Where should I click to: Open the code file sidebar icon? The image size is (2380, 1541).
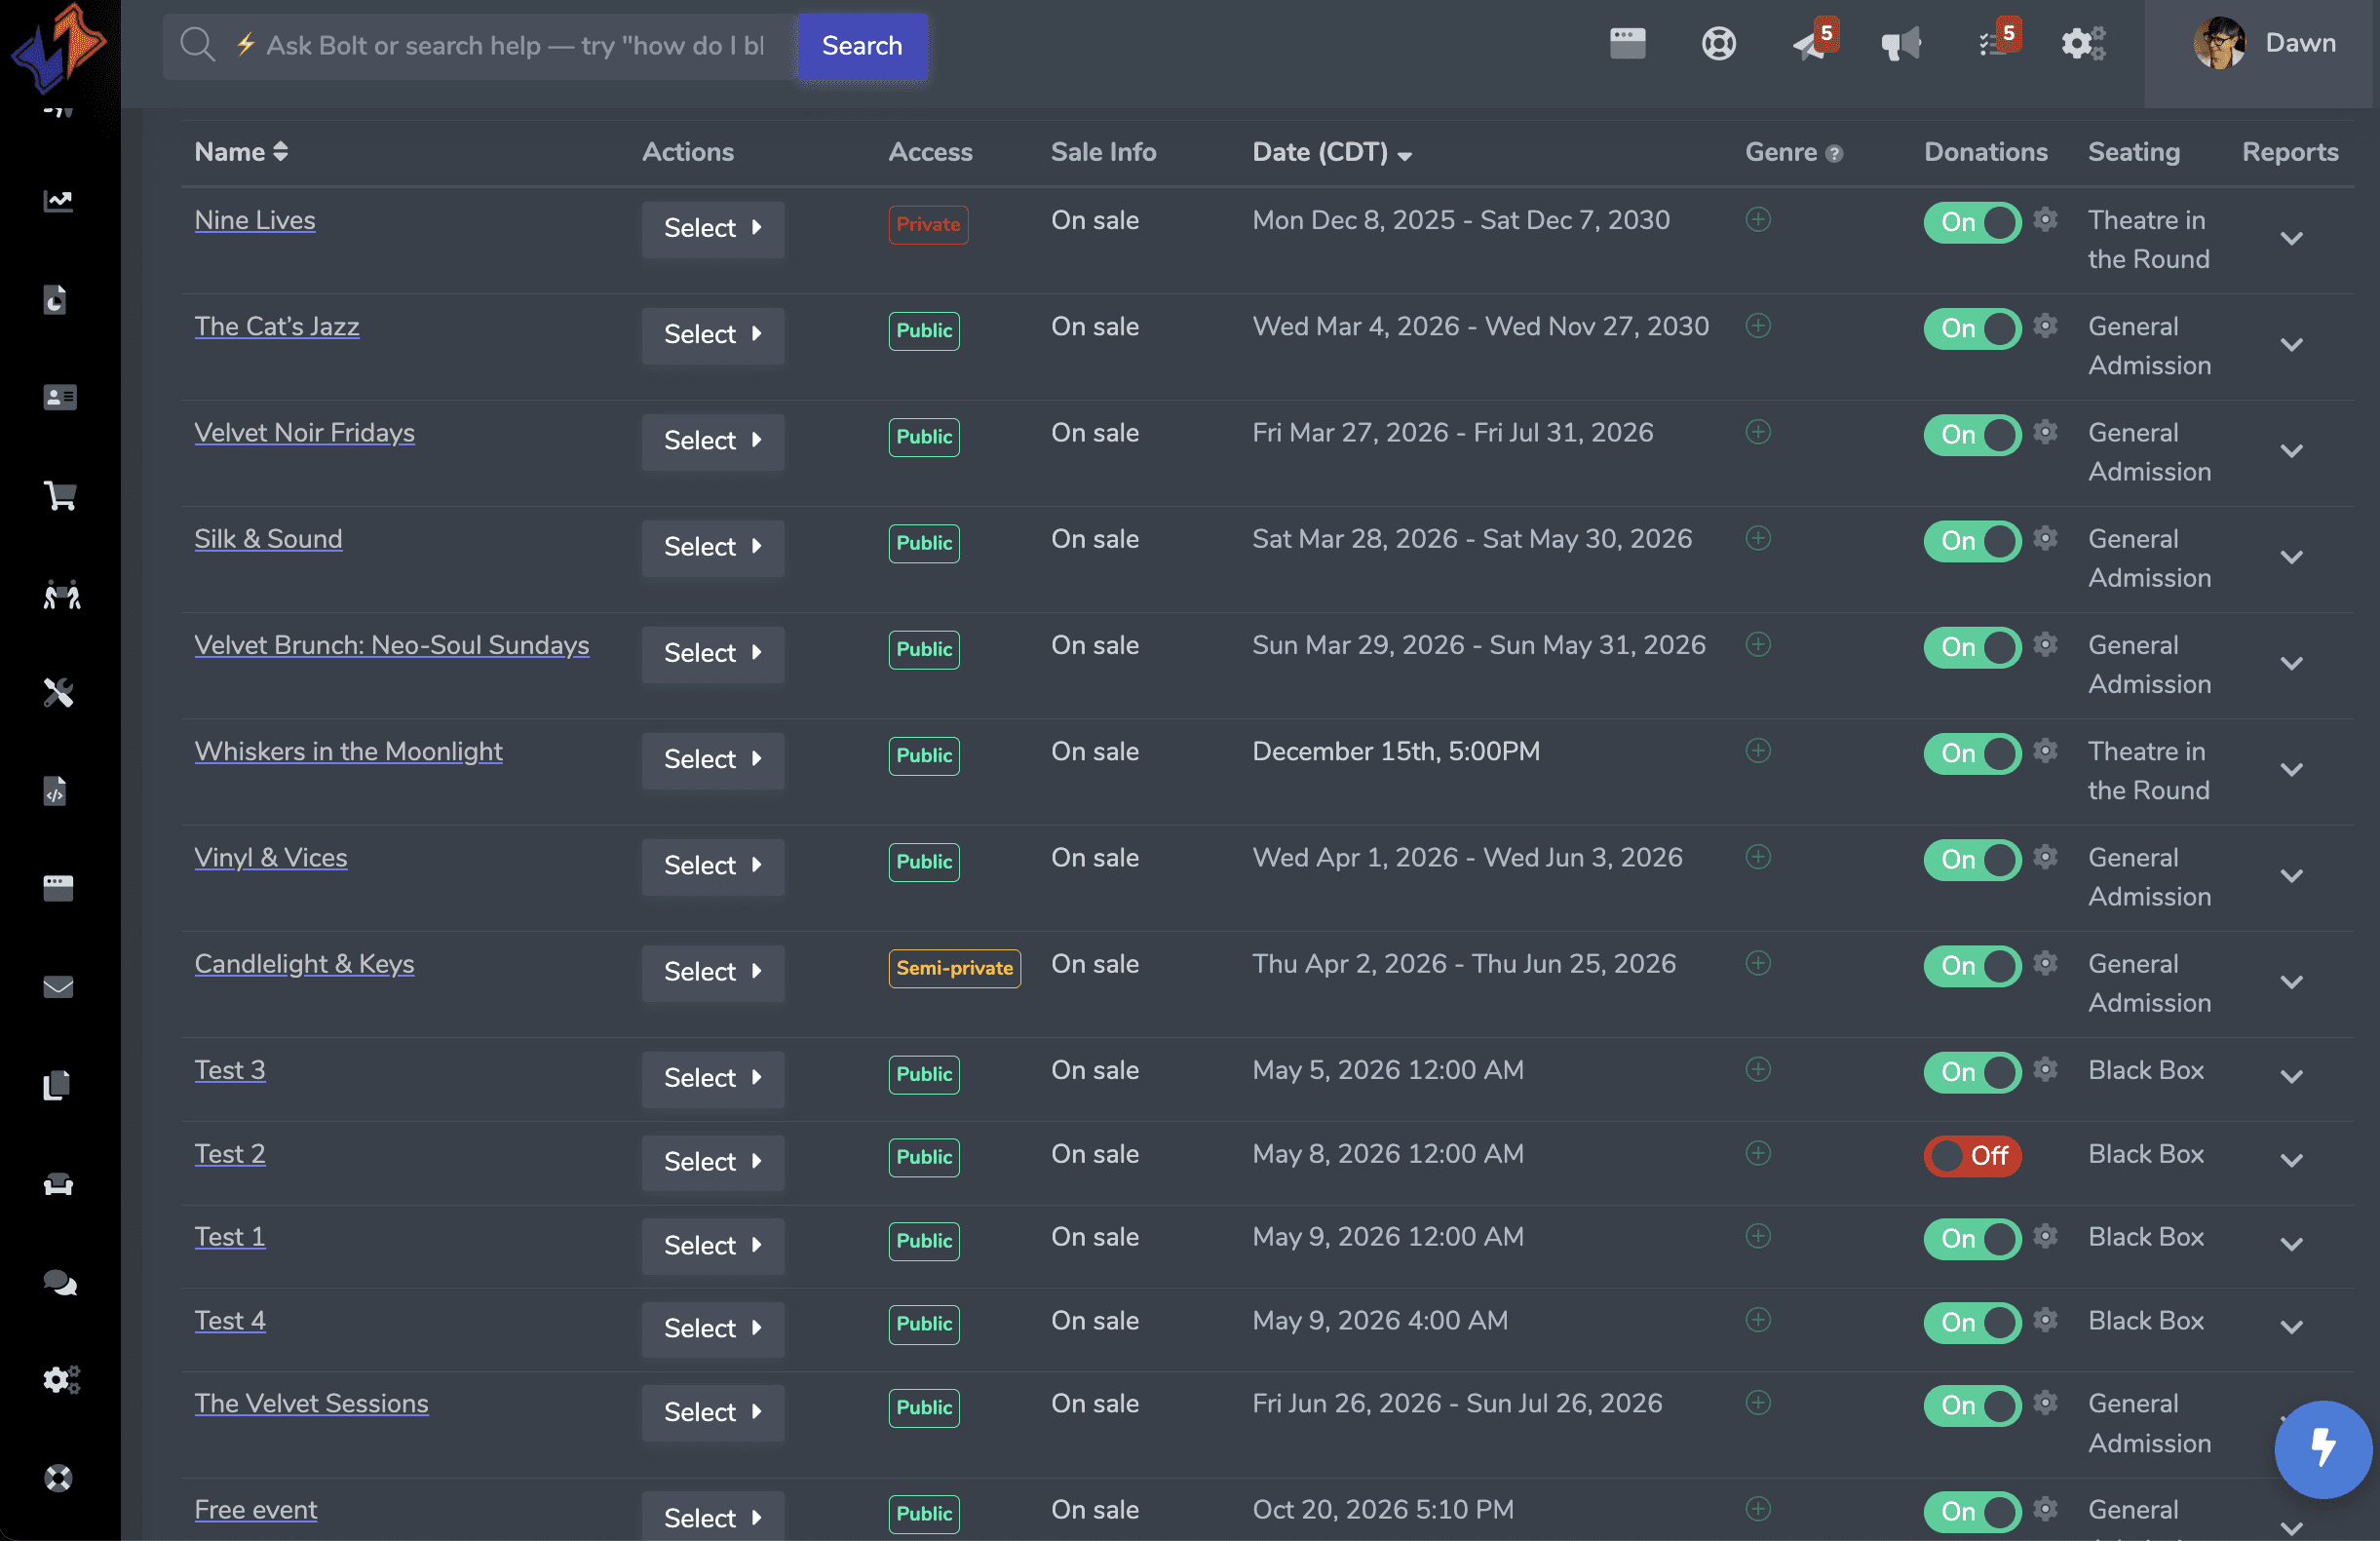coord(55,791)
